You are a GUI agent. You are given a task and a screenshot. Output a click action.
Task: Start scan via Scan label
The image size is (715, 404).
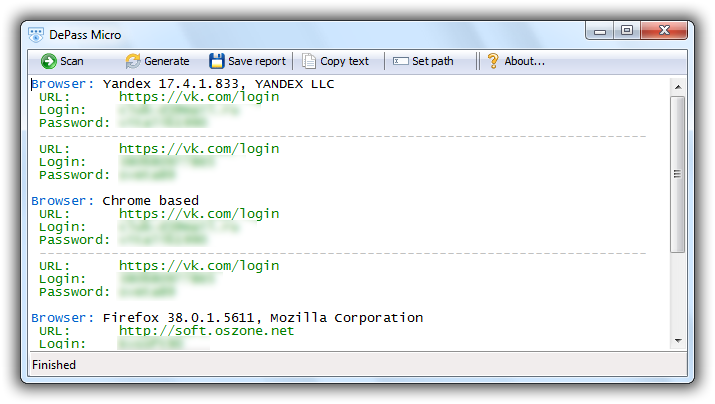point(72,61)
